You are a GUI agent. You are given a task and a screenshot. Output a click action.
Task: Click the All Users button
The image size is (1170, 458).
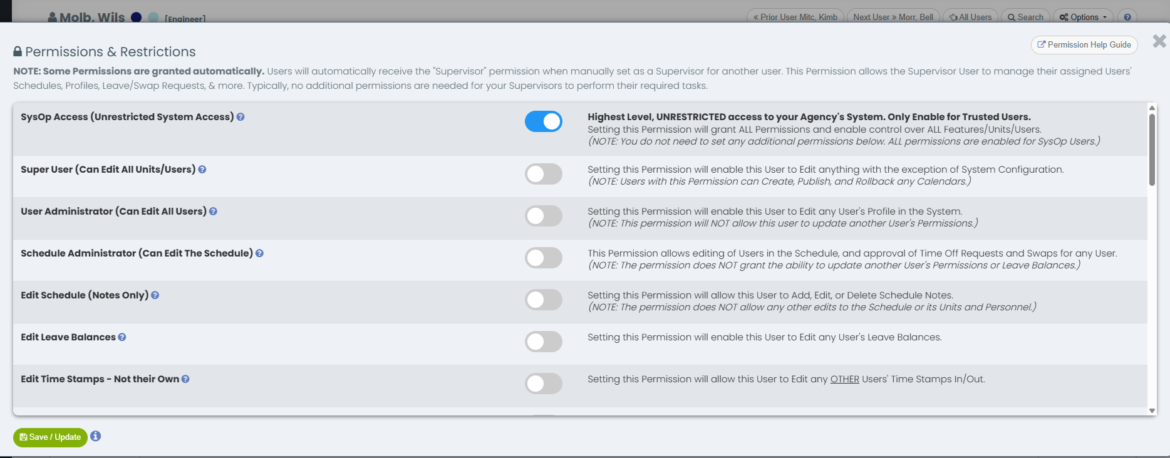(x=970, y=16)
